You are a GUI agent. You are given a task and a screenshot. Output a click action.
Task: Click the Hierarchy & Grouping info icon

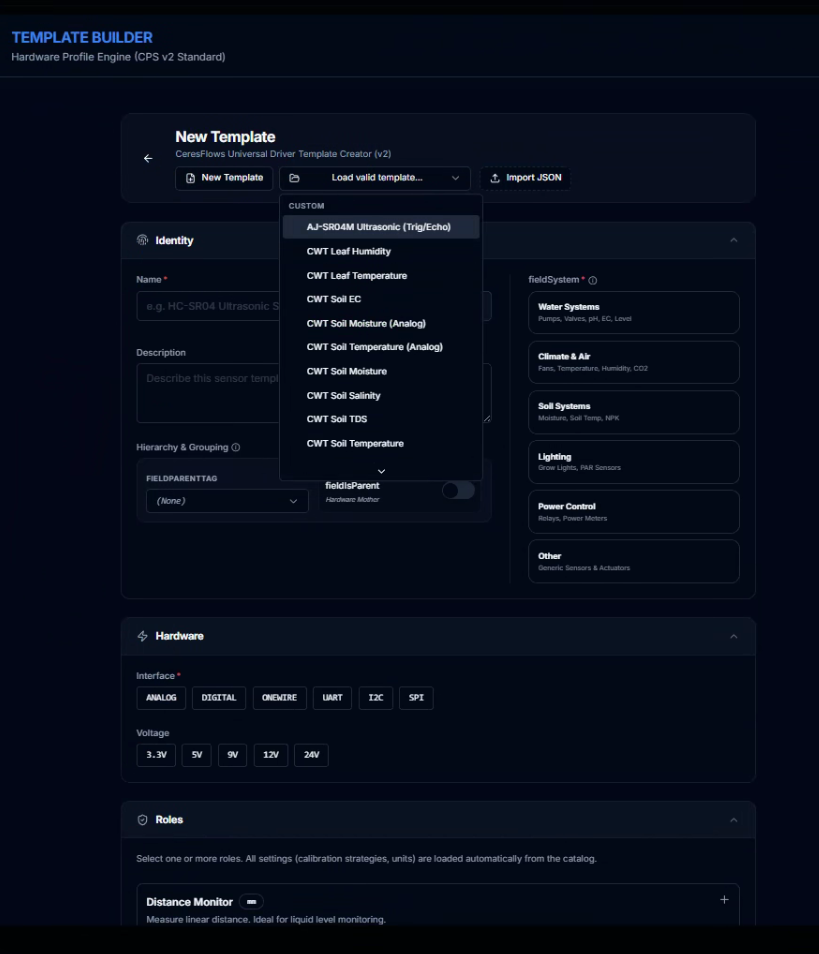[236, 447]
